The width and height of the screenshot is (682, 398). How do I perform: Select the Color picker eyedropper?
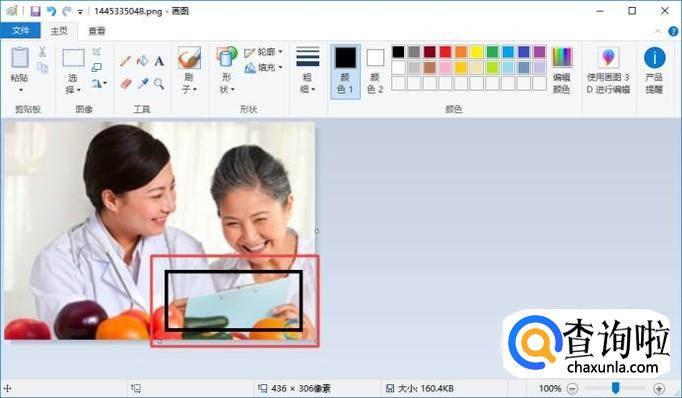pos(143,84)
